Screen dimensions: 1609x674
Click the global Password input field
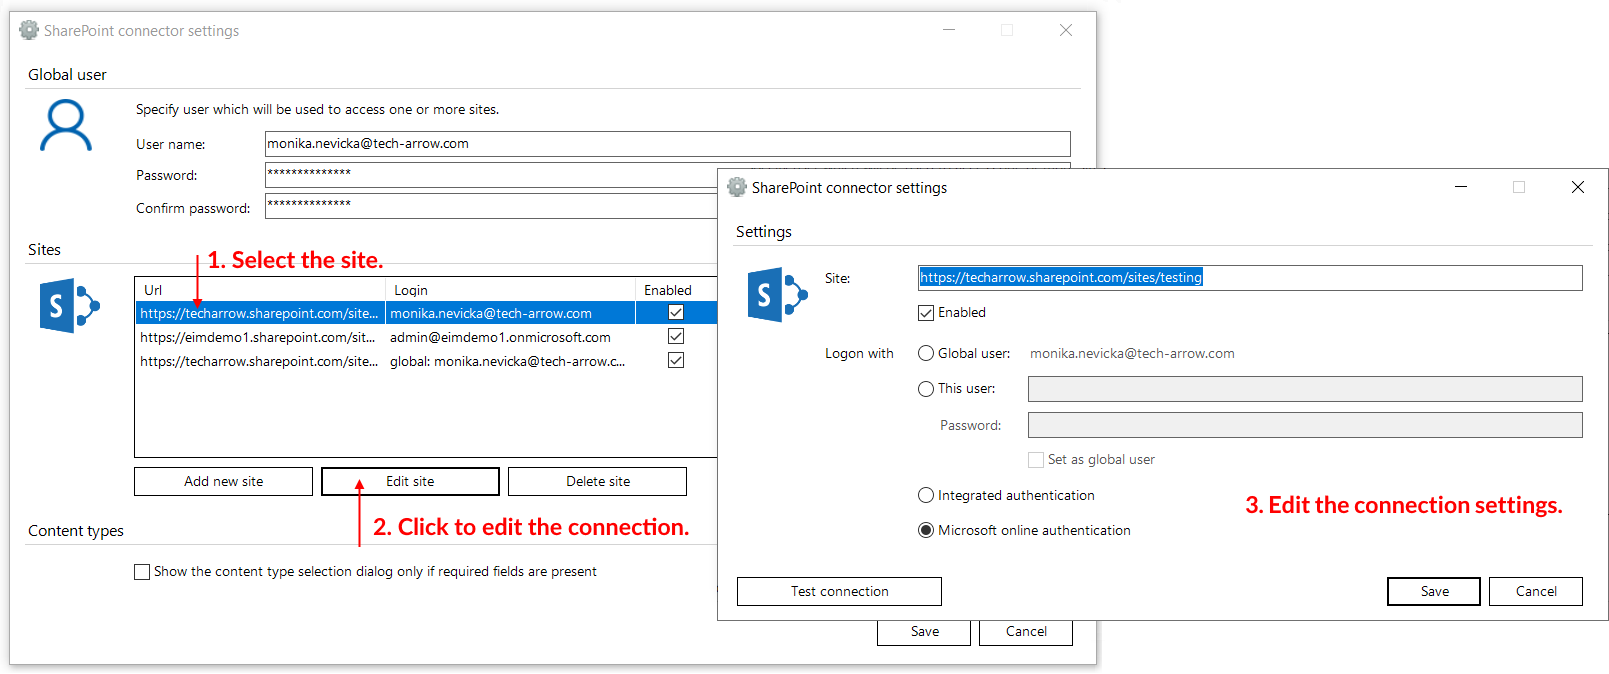pyautogui.click(x=491, y=175)
